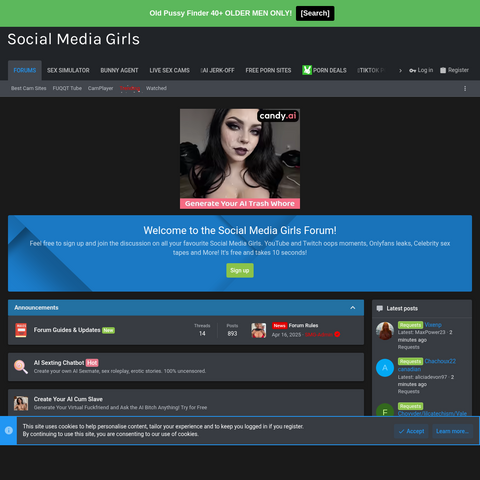The height and width of the screenshot is (480, 480).
Task: Click the candy.ai banner image
Action: click(x=240, y=159)
